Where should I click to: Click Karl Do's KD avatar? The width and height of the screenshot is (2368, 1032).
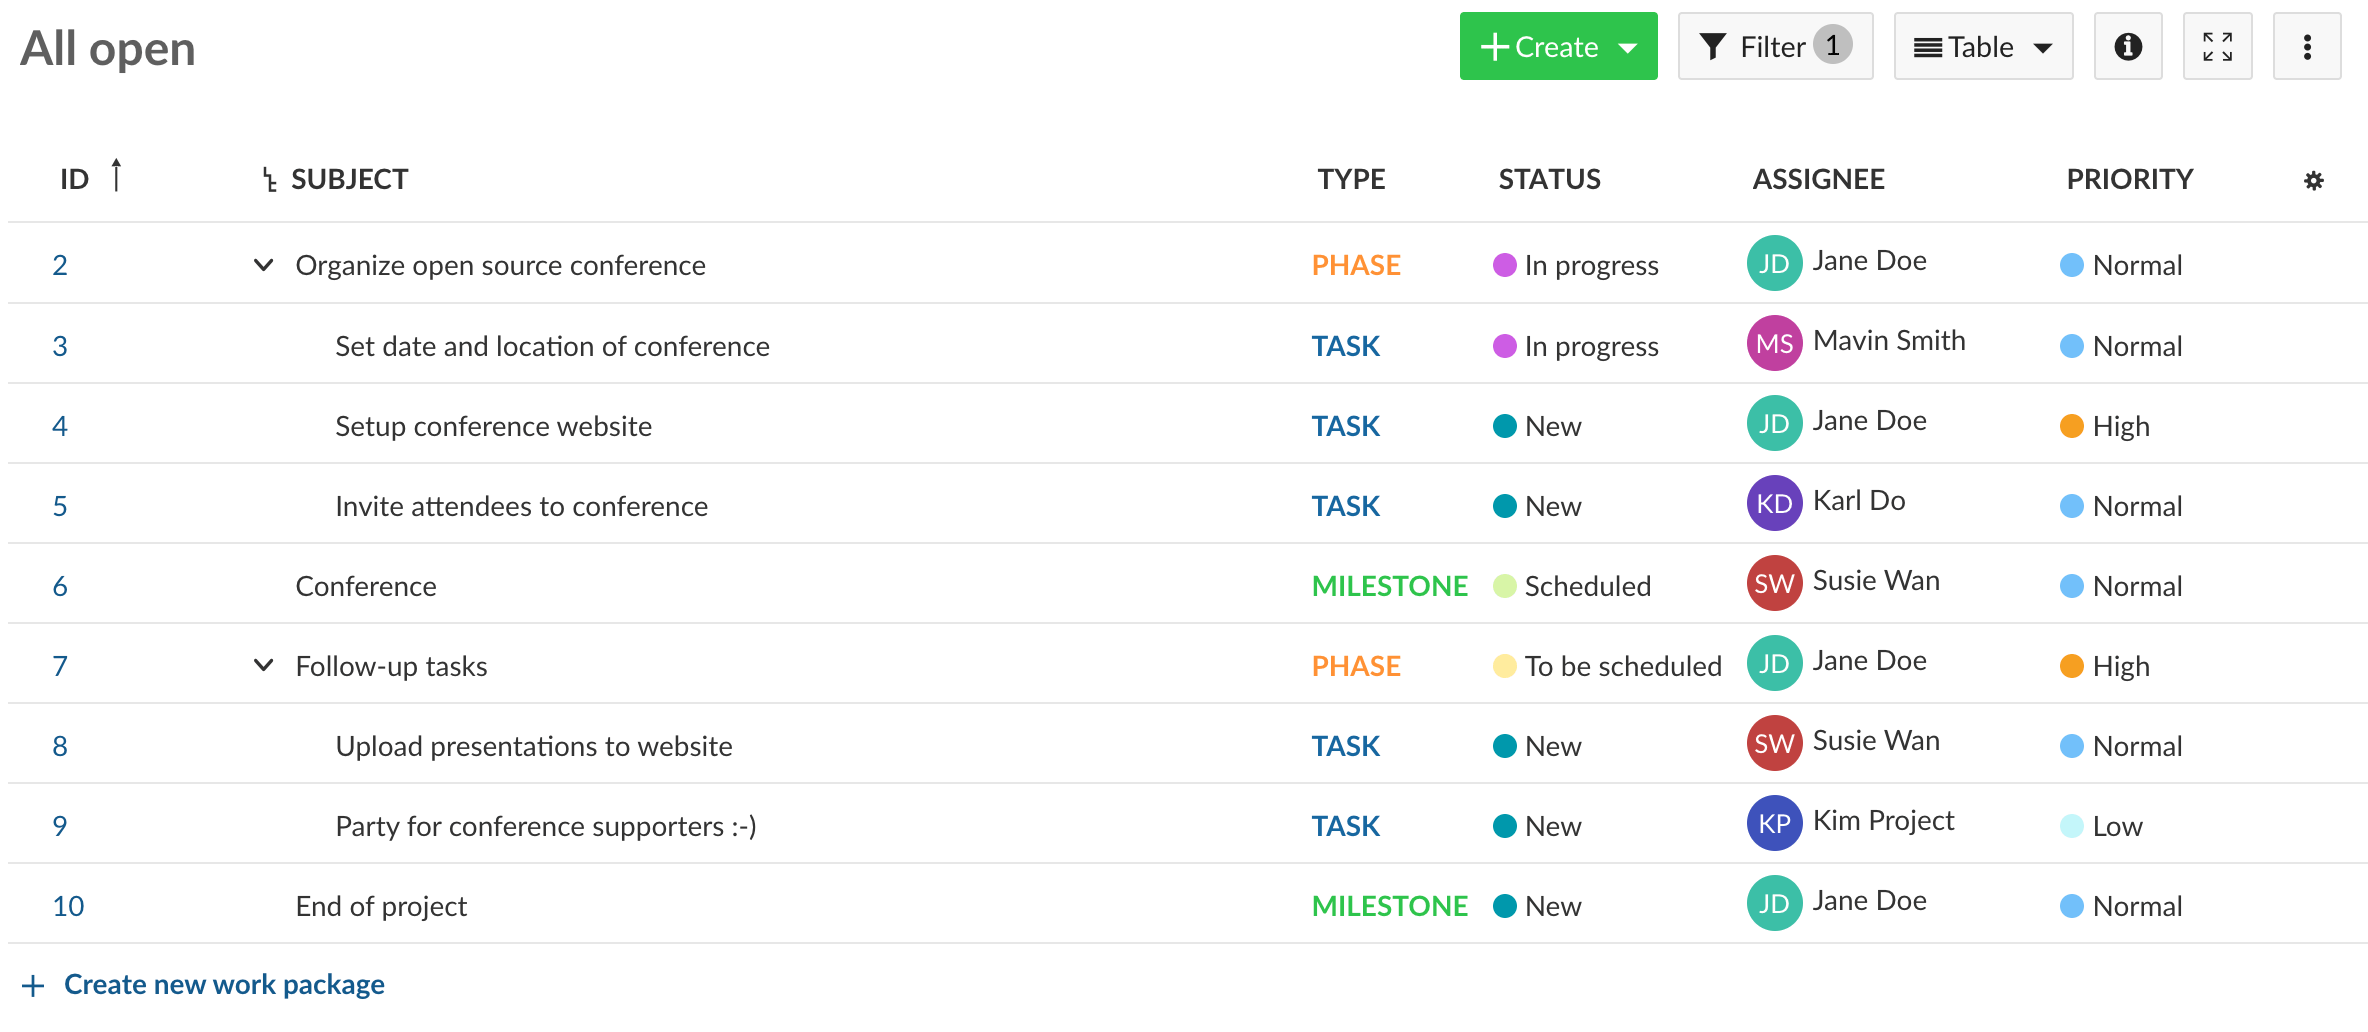click(1774, 504)
